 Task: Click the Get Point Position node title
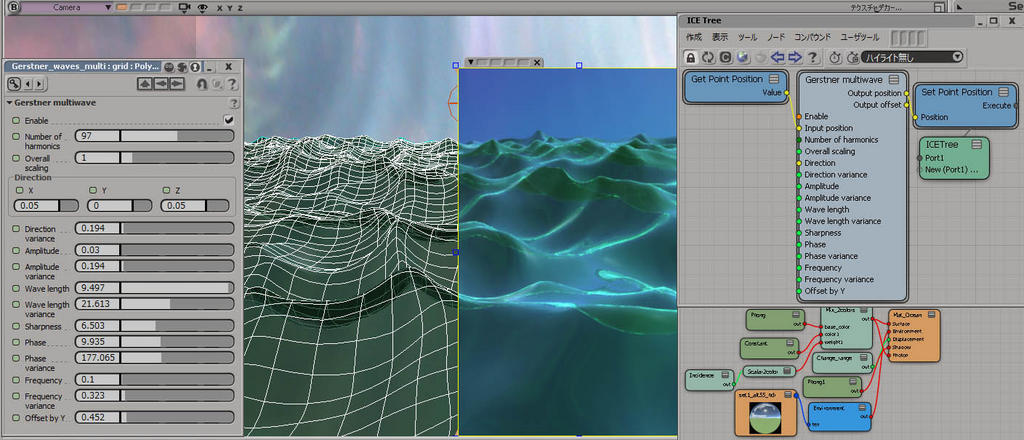click(x=727, y=79)
